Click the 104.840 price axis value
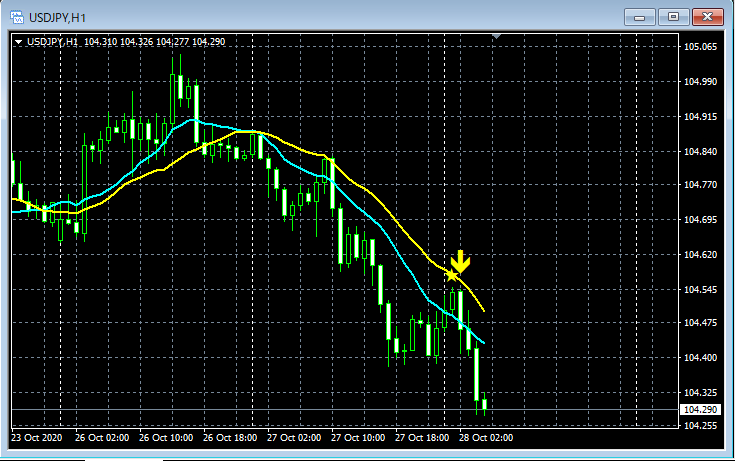The width and height of the screenshot is (735, 461). pyautogui.click(x=700, y=151)
